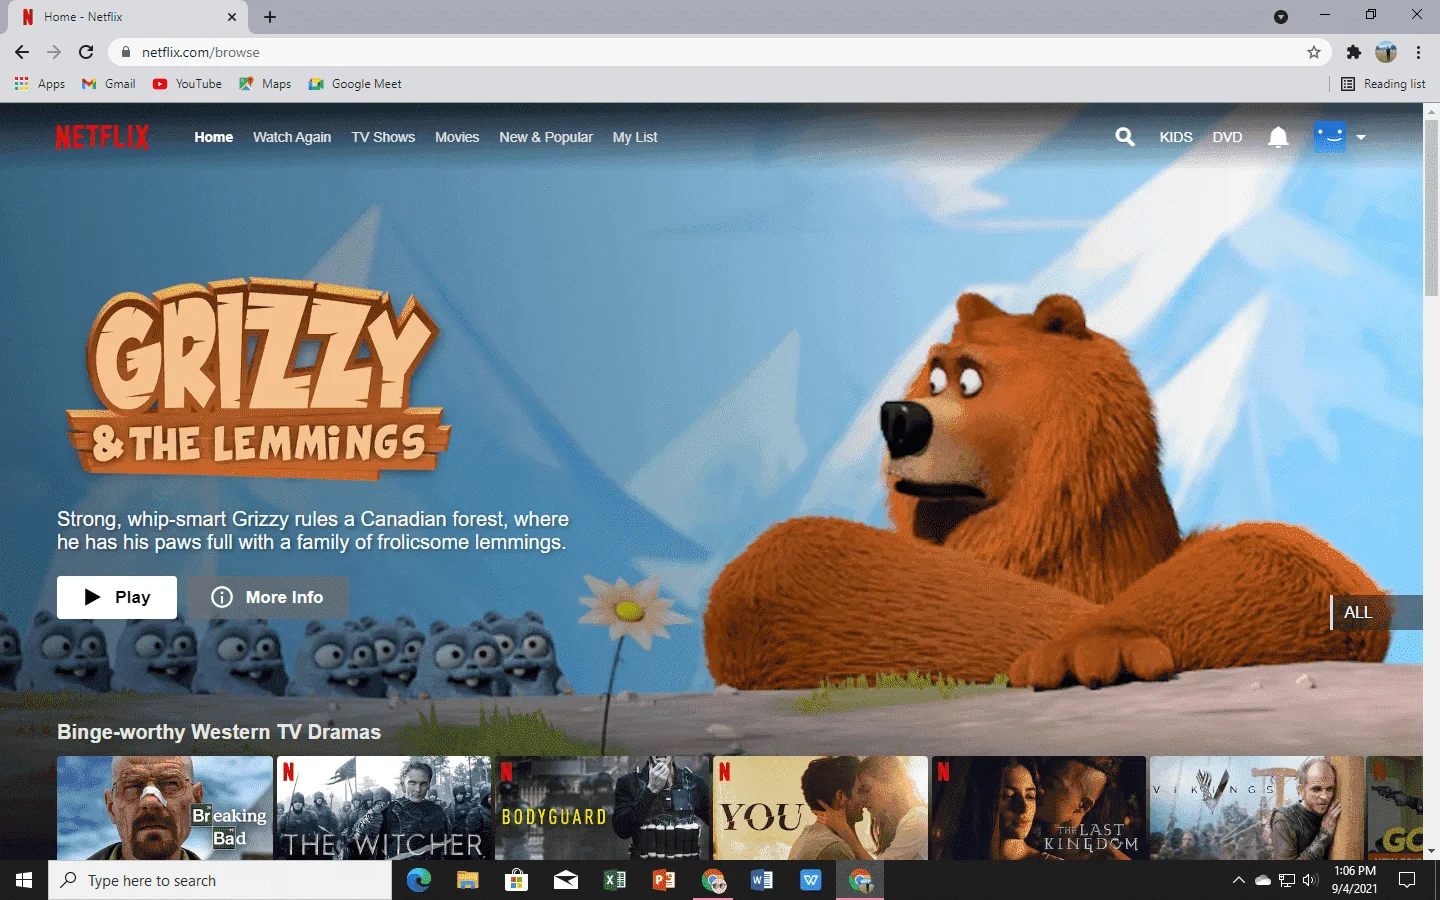Switch to KIDS profile
This screenshot has width=1440, height=900.
1176,137
